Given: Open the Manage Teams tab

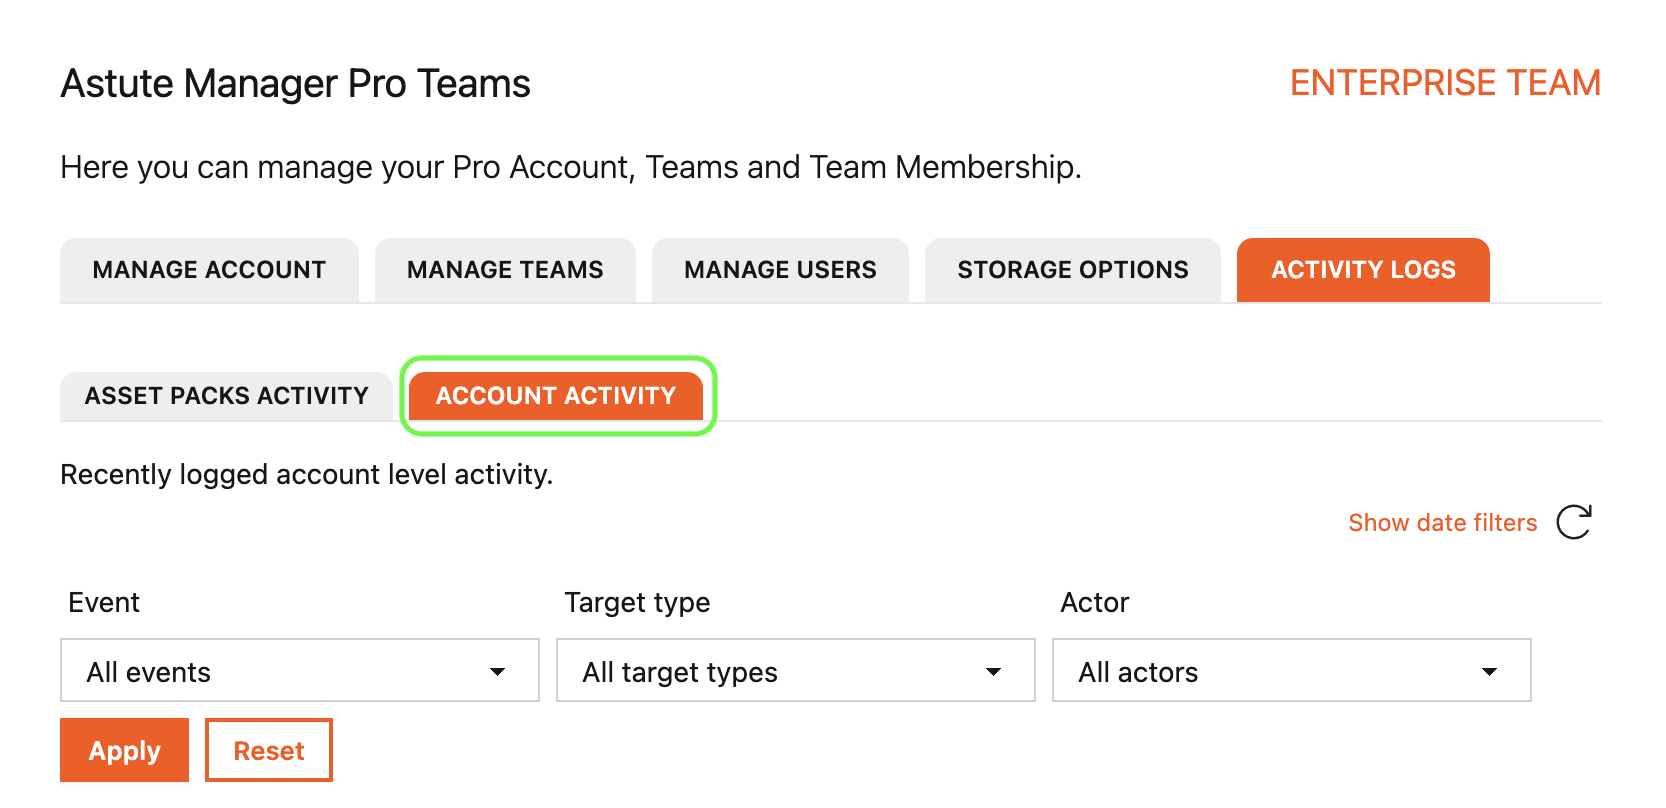Looking at the screenshot, I should pyautogui.click(x=505, y=270).
